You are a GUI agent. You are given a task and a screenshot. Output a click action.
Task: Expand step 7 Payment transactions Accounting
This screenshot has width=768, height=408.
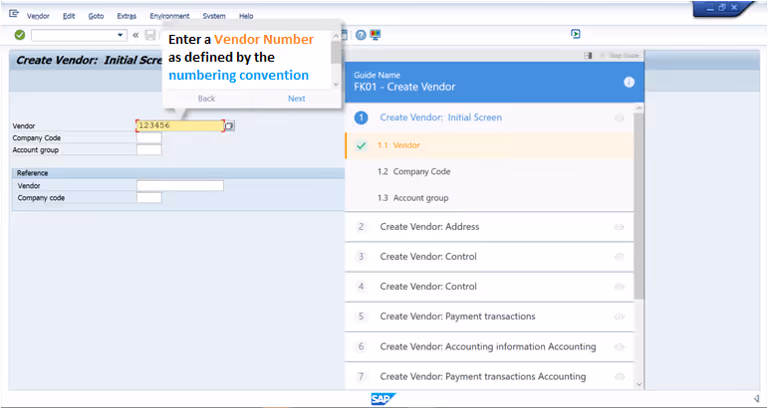point(489,377)
